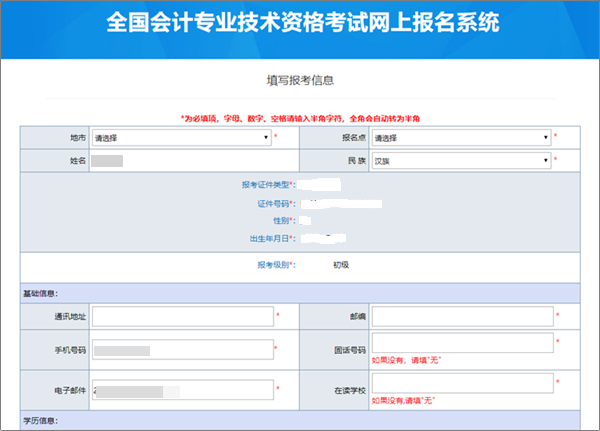Click the 邮编 input field
This screenshot has width=600, height=431.
coord(463,316)
